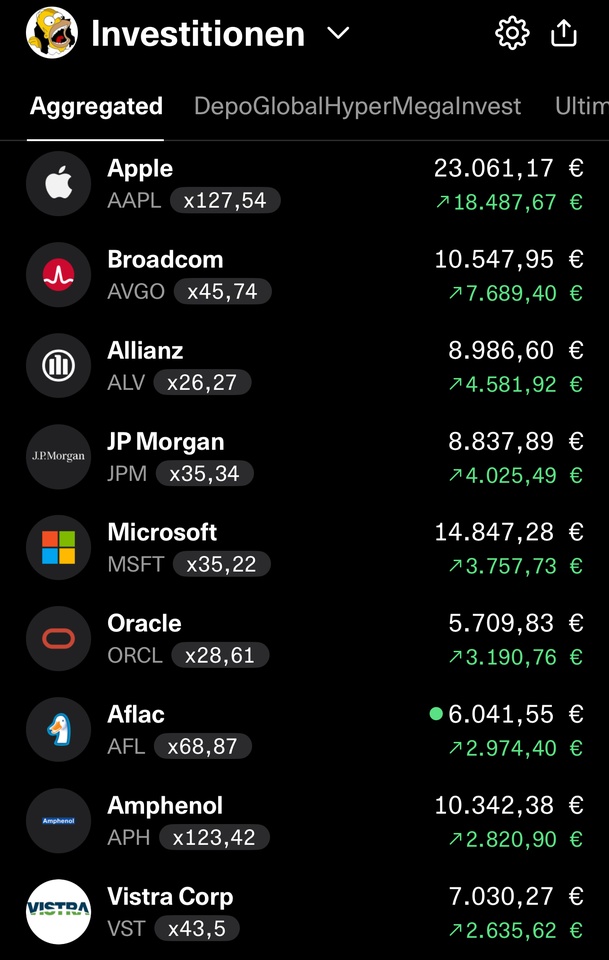
Task: Open the JP Morgan position row
Action: coord(304,457)
